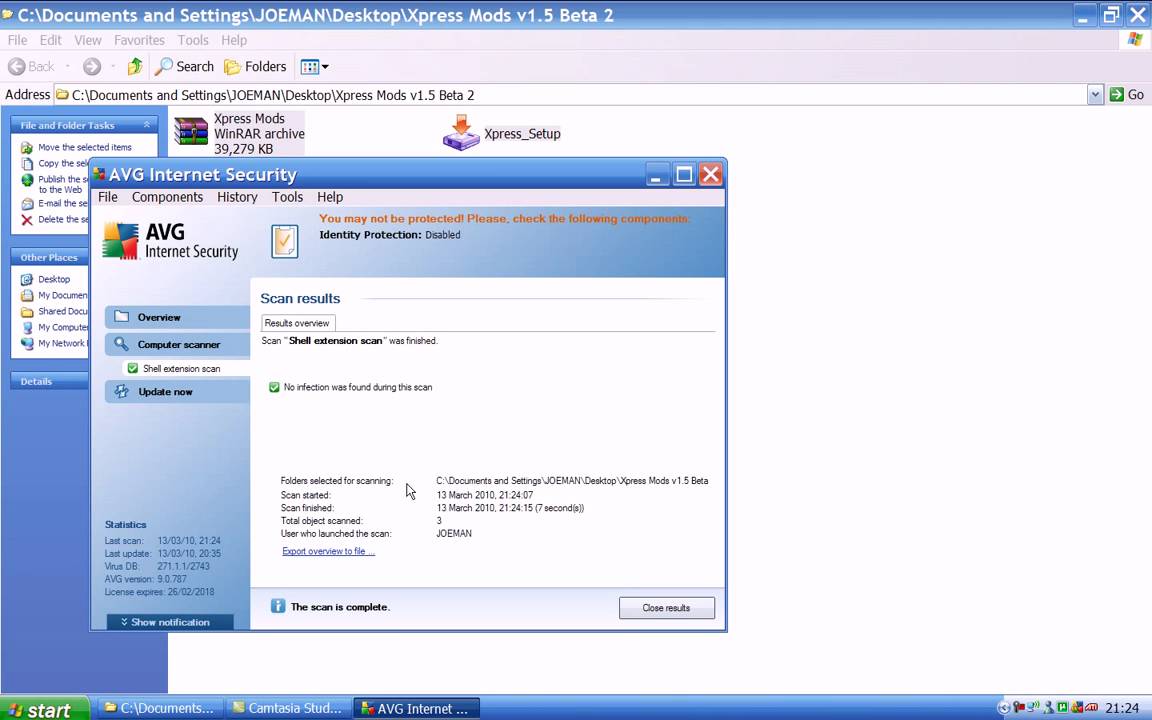Click green checkmark beside No infection found
Screen dimensions: 1152x720
274,387
